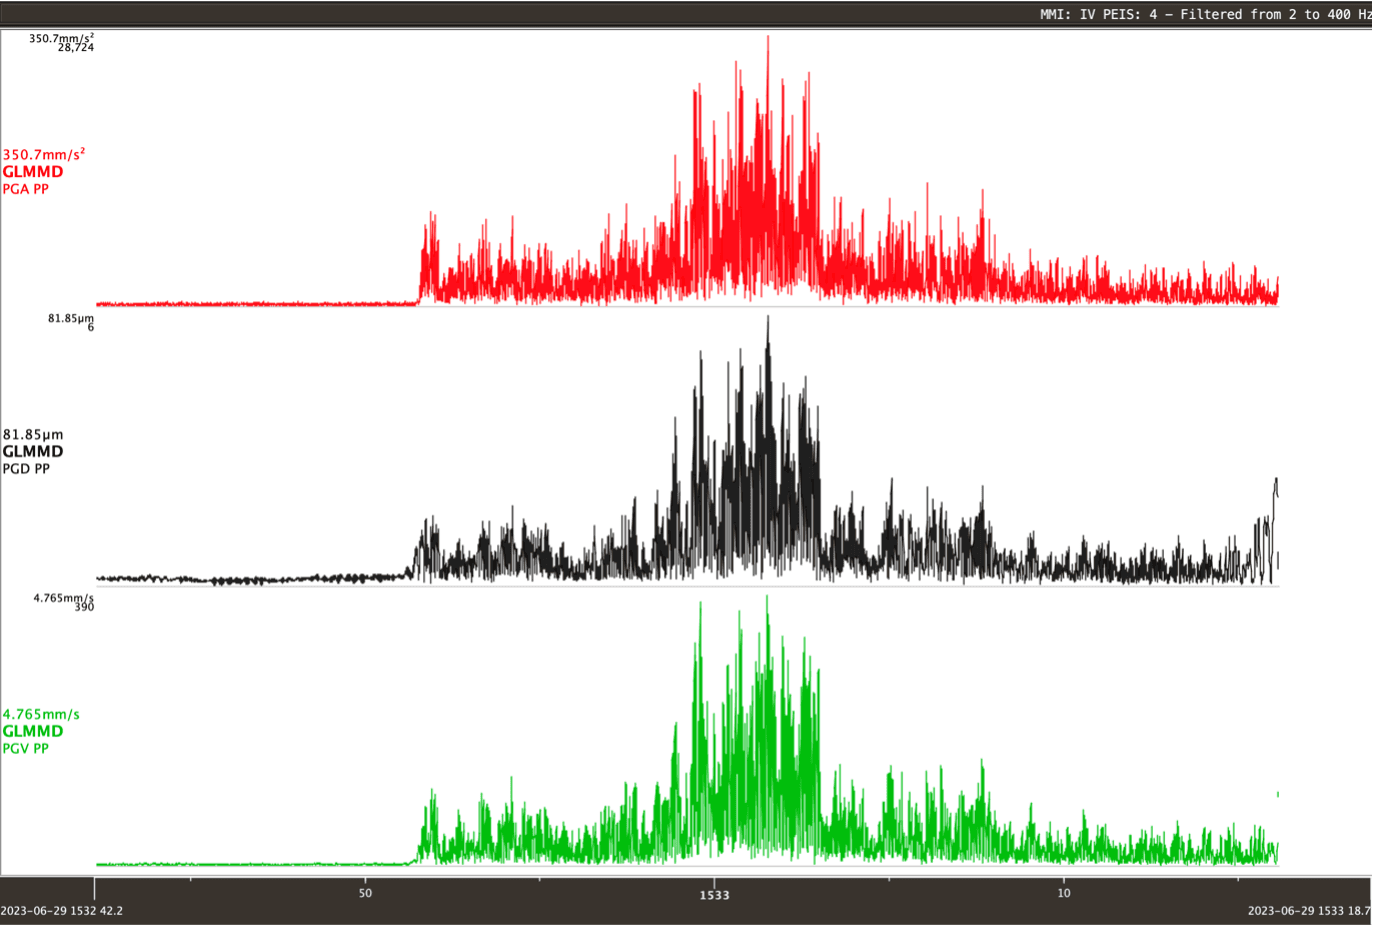The width and height of the screenshot is (1375, 928).
Task: Click the 1533 minute mark on time axis
Action: coord(714,896)
